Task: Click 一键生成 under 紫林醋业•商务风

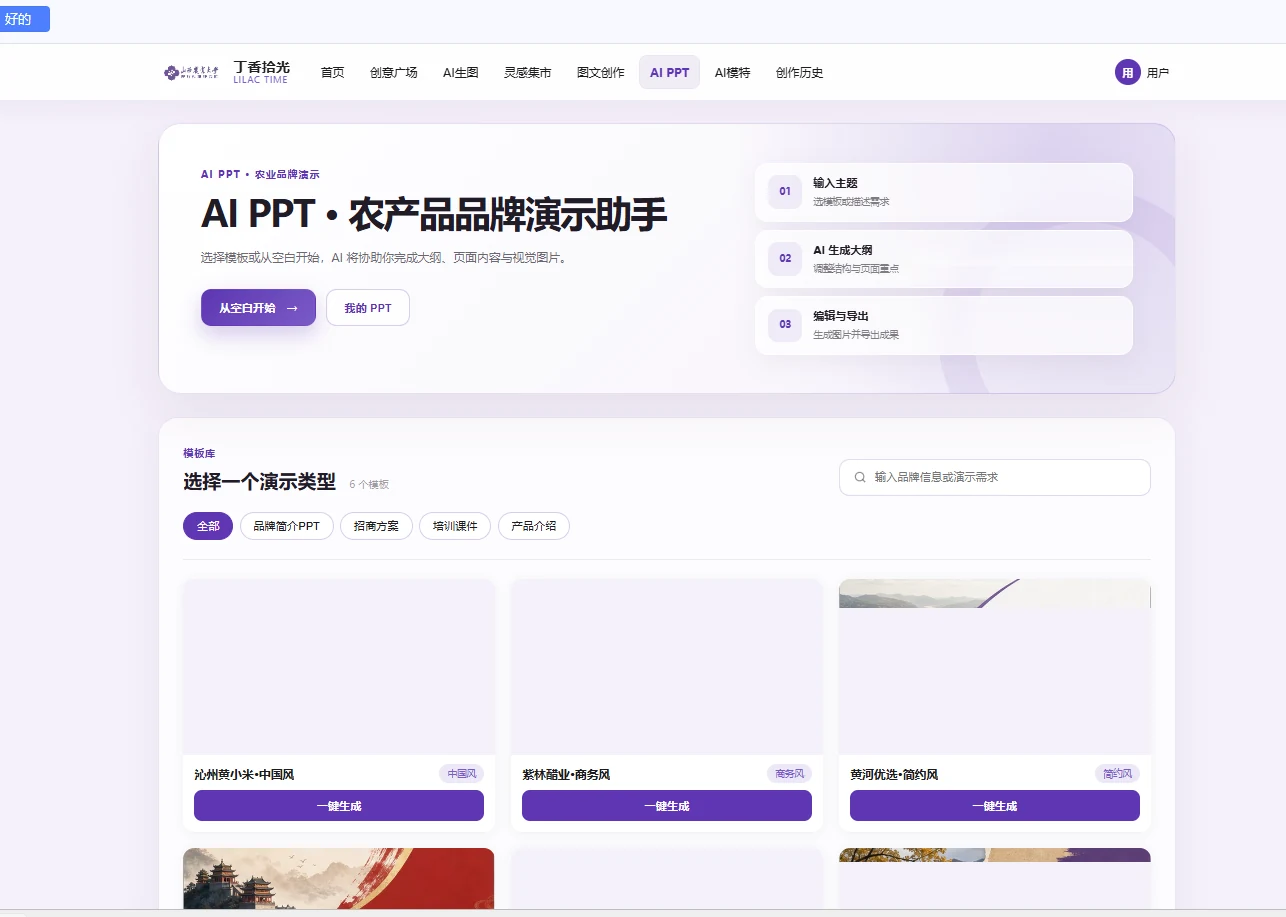Action: 667,806
